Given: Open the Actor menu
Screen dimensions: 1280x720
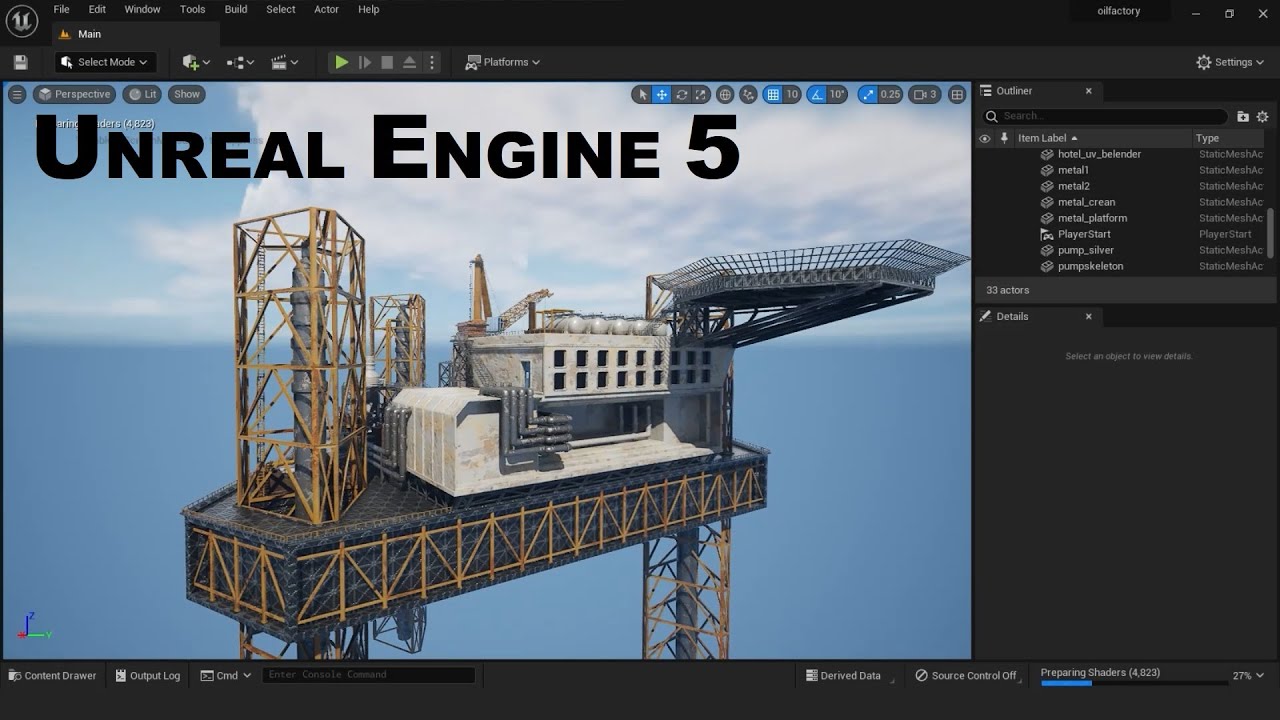Looking at the screenshot, I should 326,9.
